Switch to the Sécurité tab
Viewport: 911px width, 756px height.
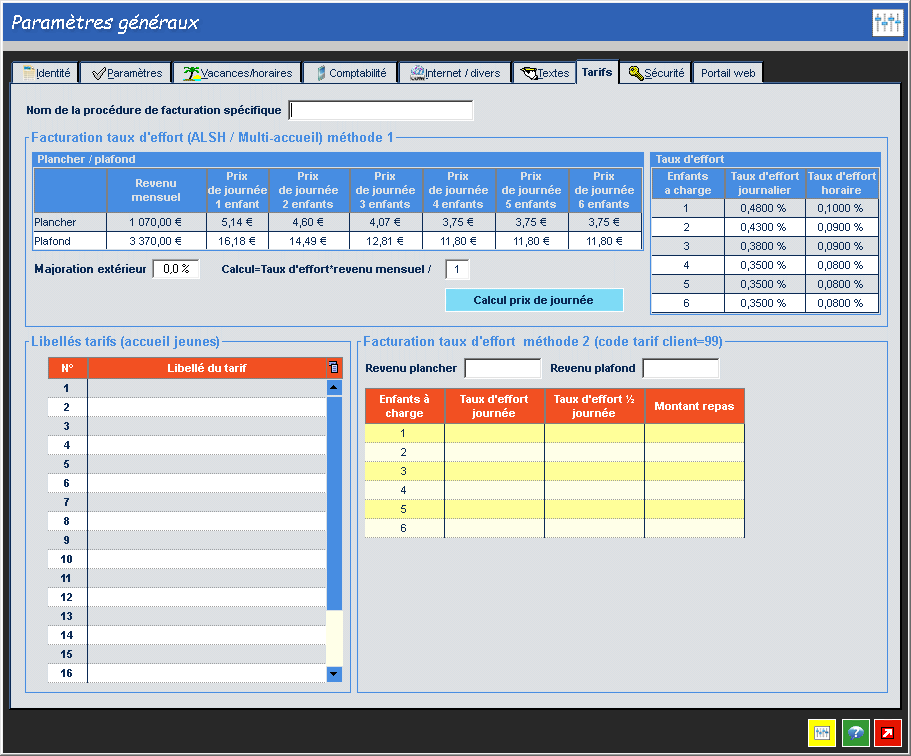[x=656, y=73]
